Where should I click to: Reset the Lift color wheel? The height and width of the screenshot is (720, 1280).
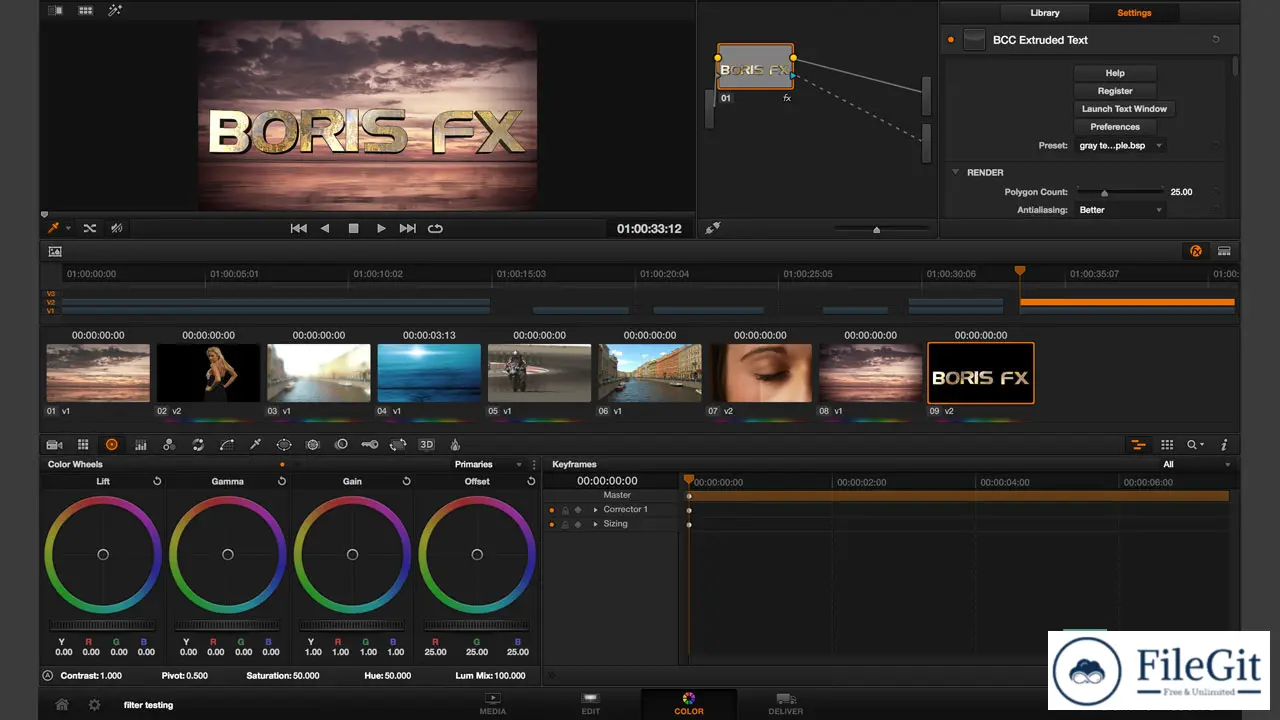(157, 481)
